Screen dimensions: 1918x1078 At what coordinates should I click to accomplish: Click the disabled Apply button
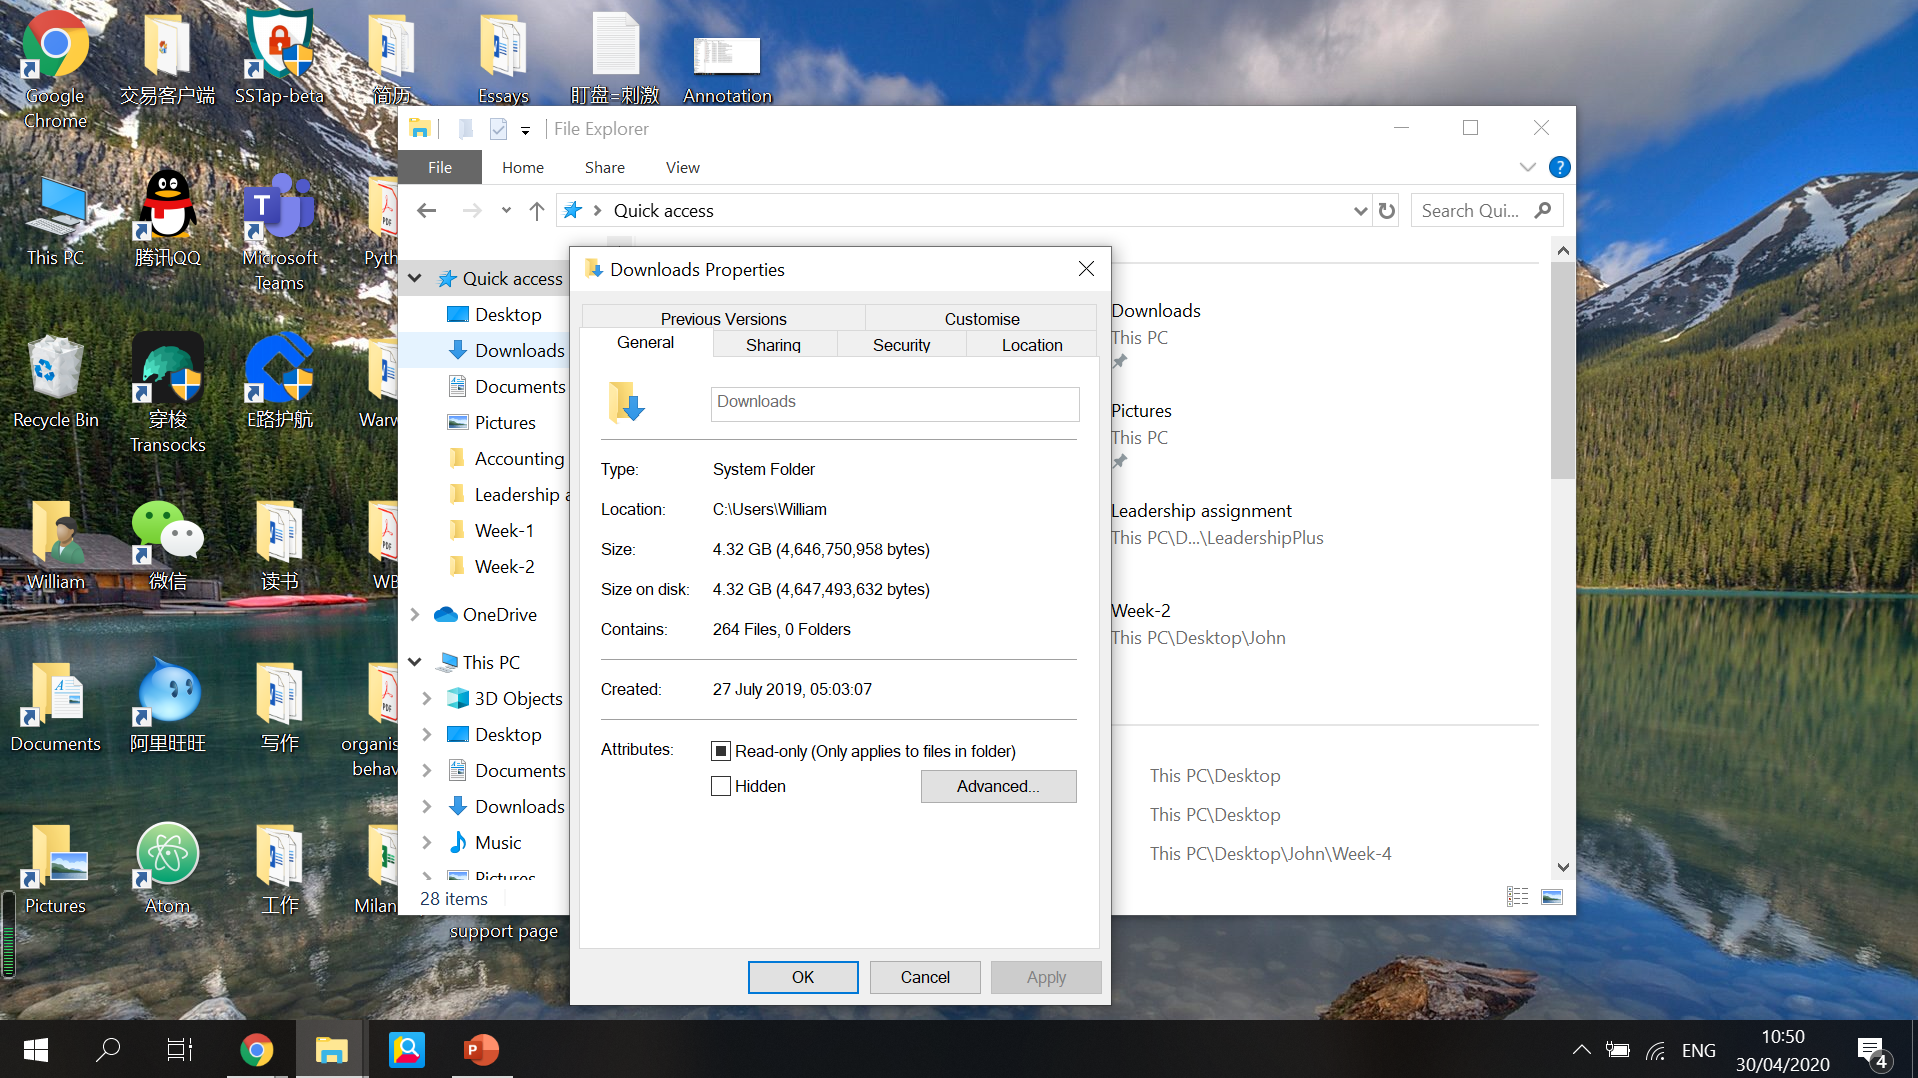(x=1046, y=977)
